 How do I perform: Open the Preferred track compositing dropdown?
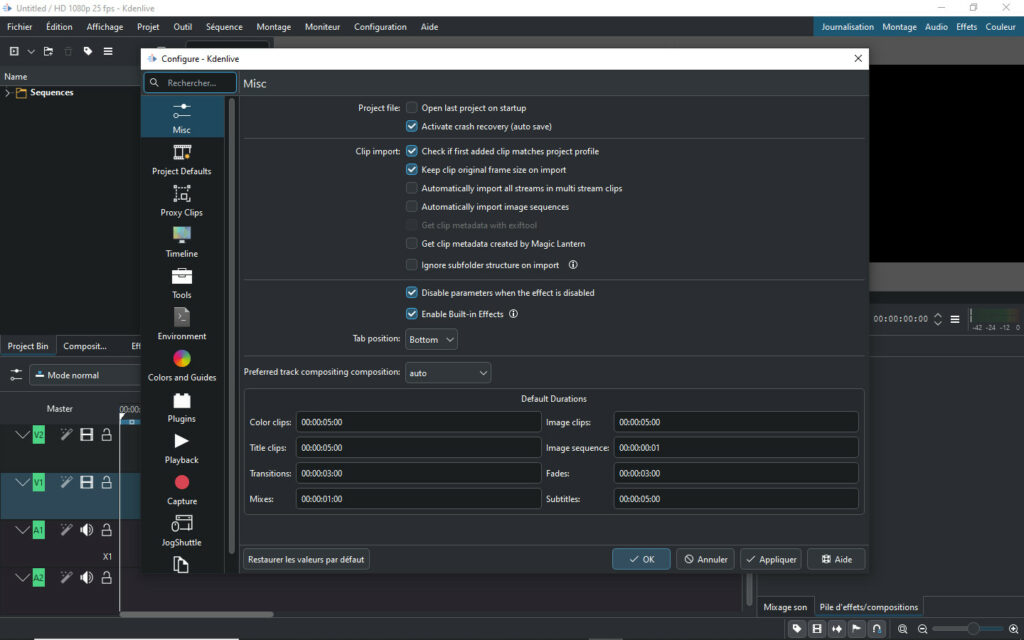tap(448, 373)
